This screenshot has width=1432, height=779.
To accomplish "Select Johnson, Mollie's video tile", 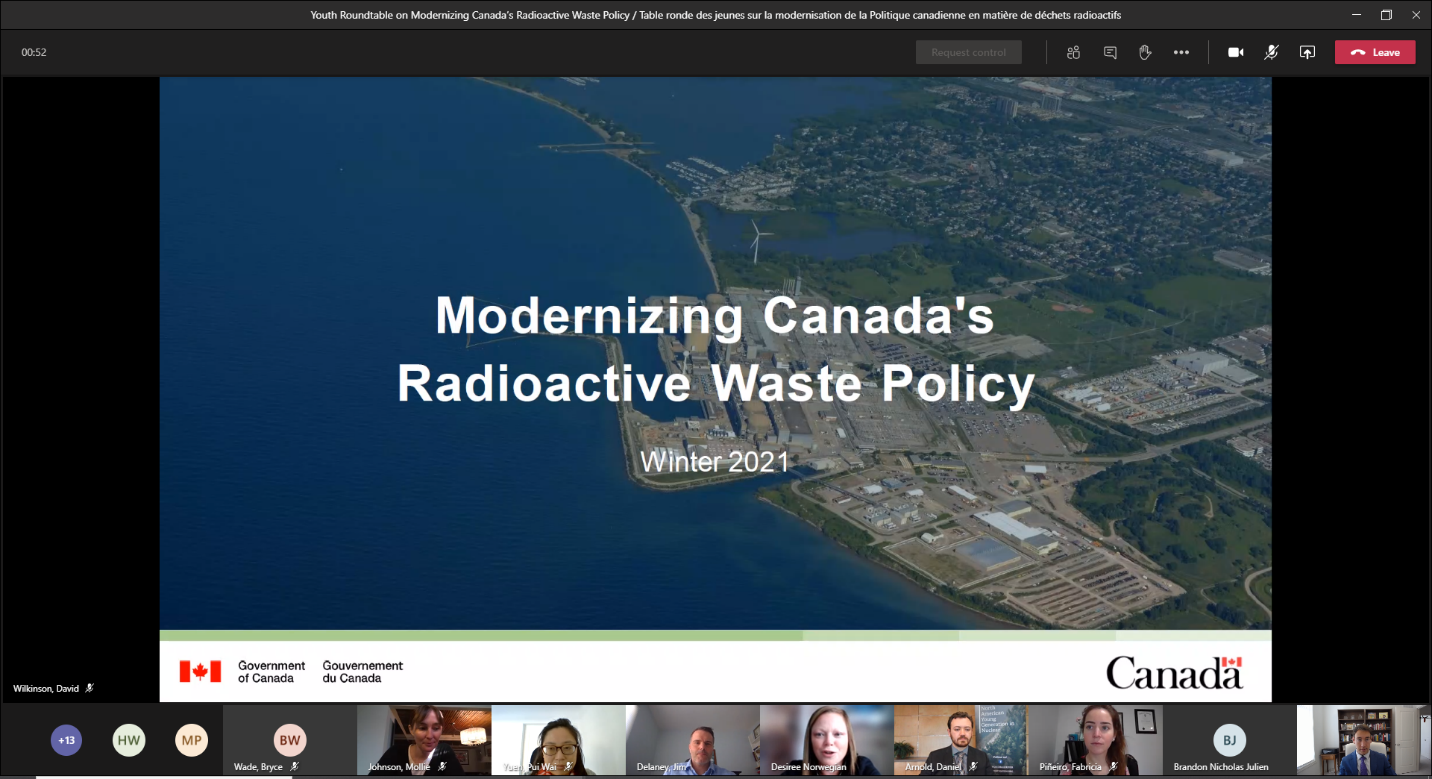I will pos(424,741).
